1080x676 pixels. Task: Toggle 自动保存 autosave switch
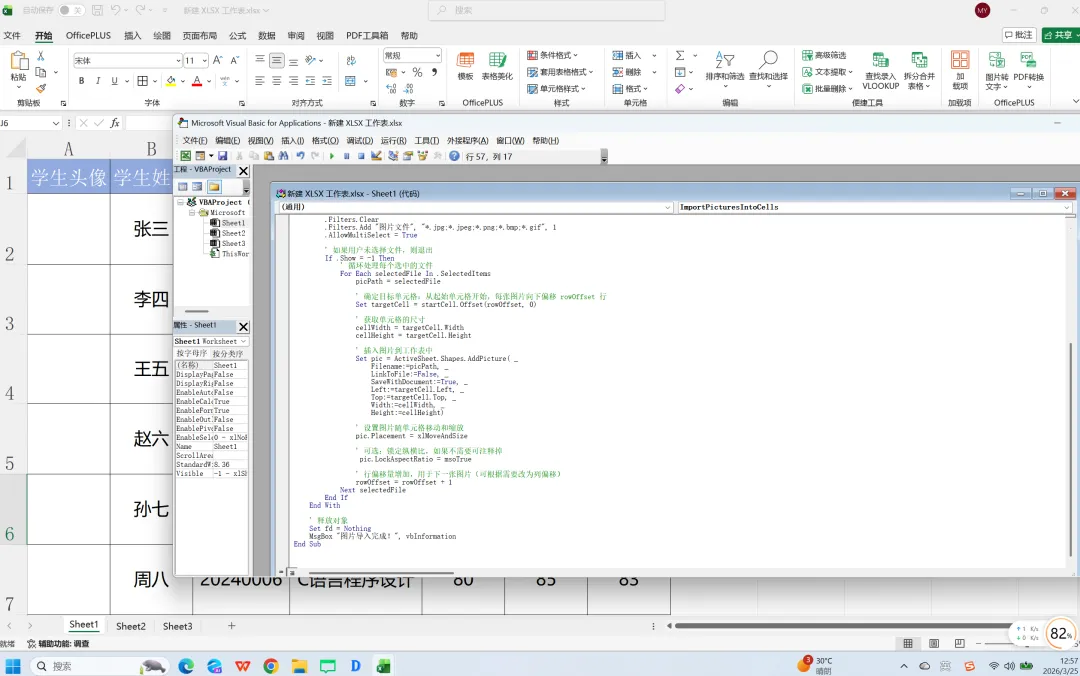point(70,10)
